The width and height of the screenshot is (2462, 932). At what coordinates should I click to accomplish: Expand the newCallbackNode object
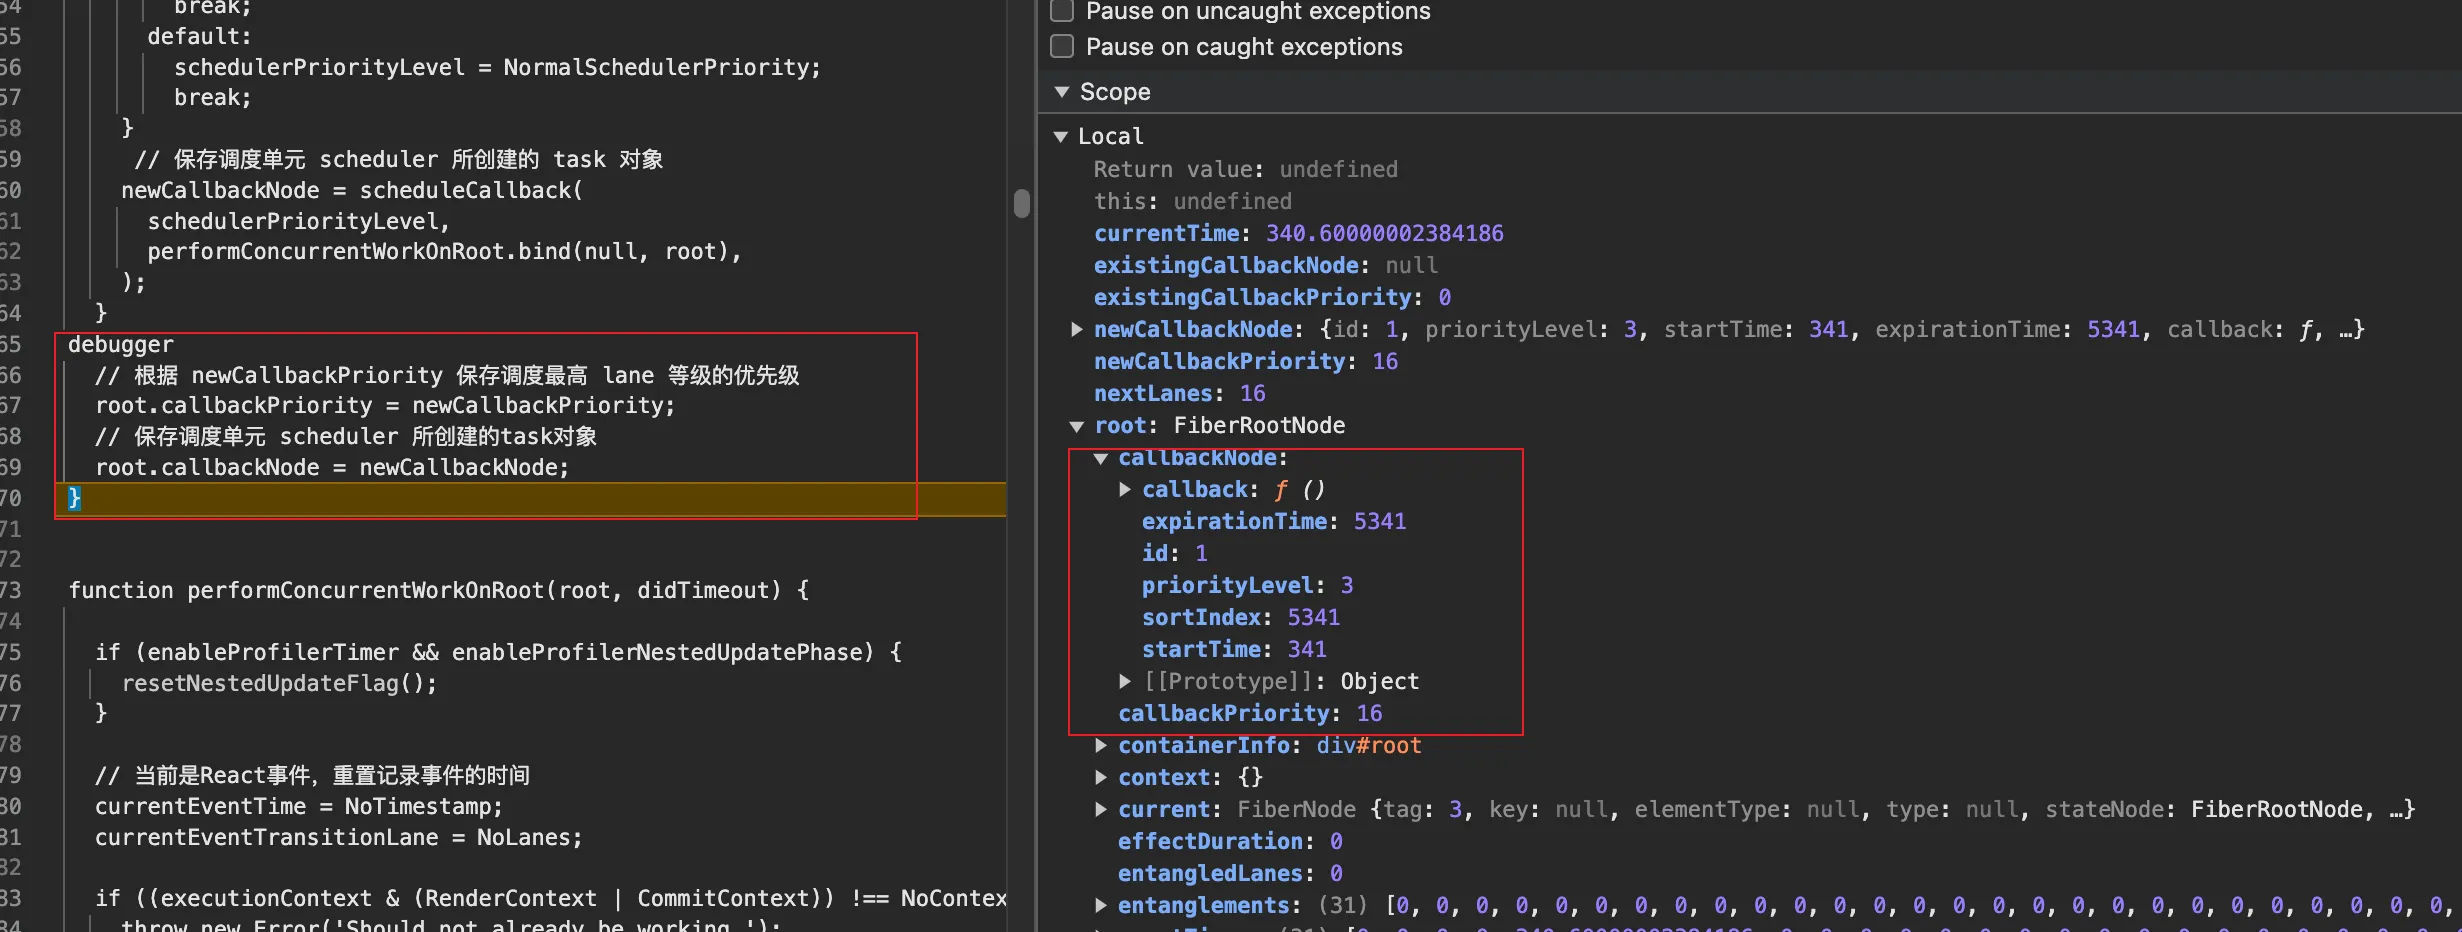click(1077, 329)
